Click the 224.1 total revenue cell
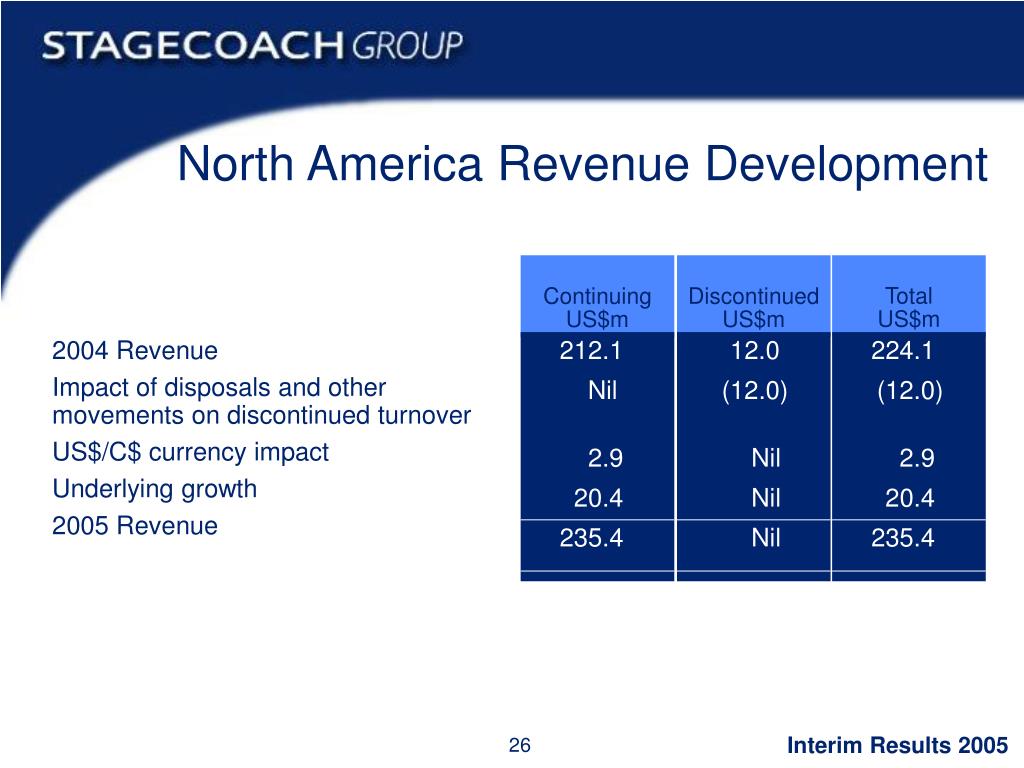 (x=902, y=351)
